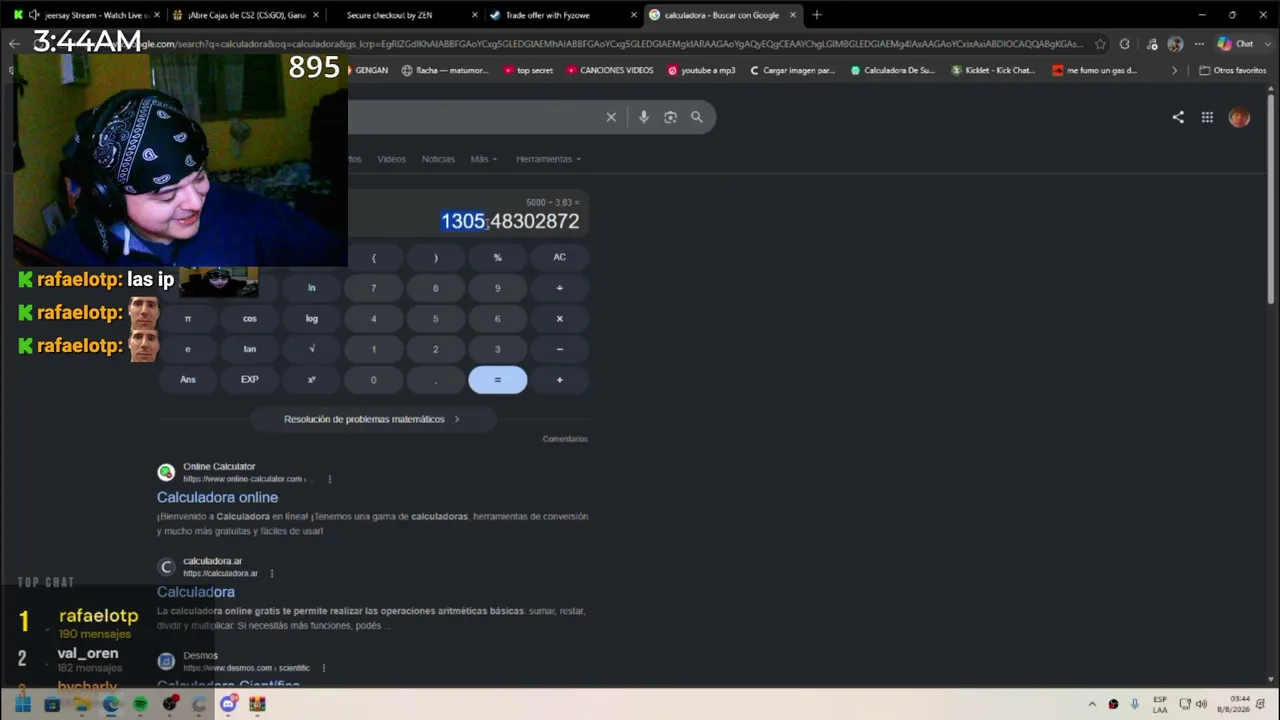Click the calculator EXP button
The height and width of the screenshot is (720, 1280).
click(x=249, y=380)
